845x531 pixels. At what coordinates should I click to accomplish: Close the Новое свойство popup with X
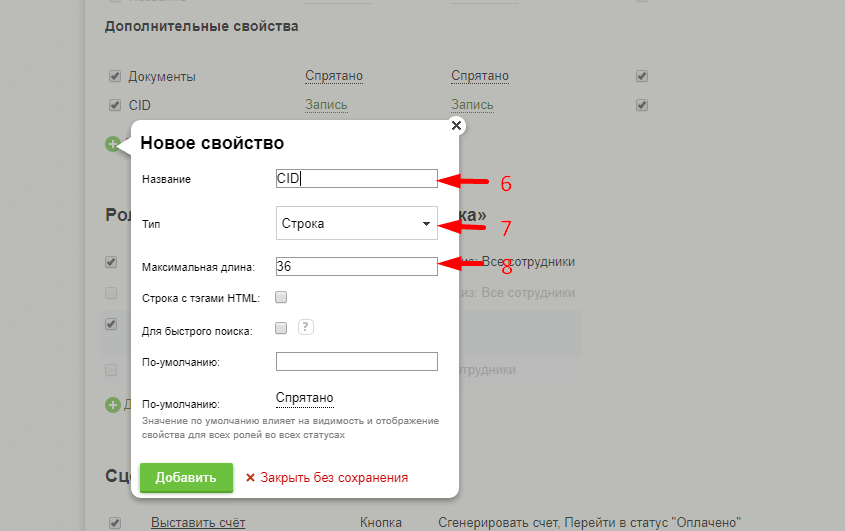pos(456,126)
